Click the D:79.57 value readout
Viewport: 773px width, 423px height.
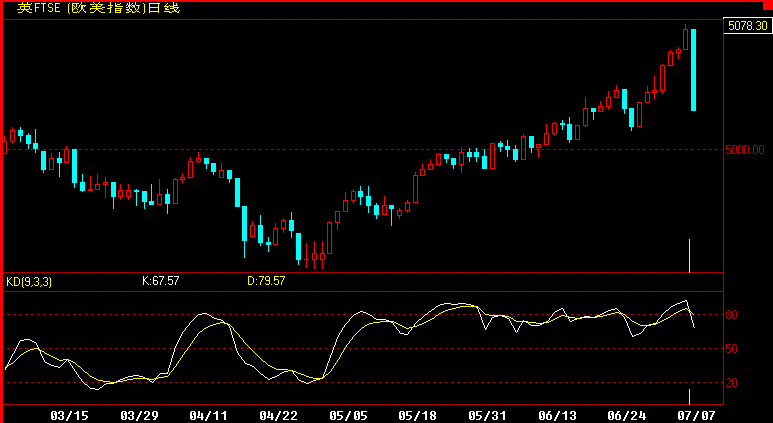pos(266,281)
